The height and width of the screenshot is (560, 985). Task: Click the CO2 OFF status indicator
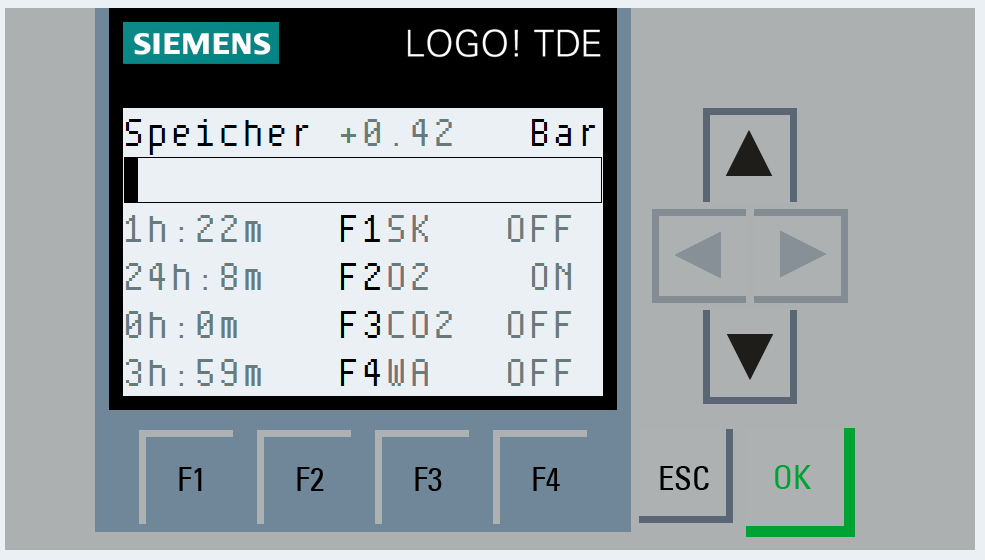tap(539, 326)
